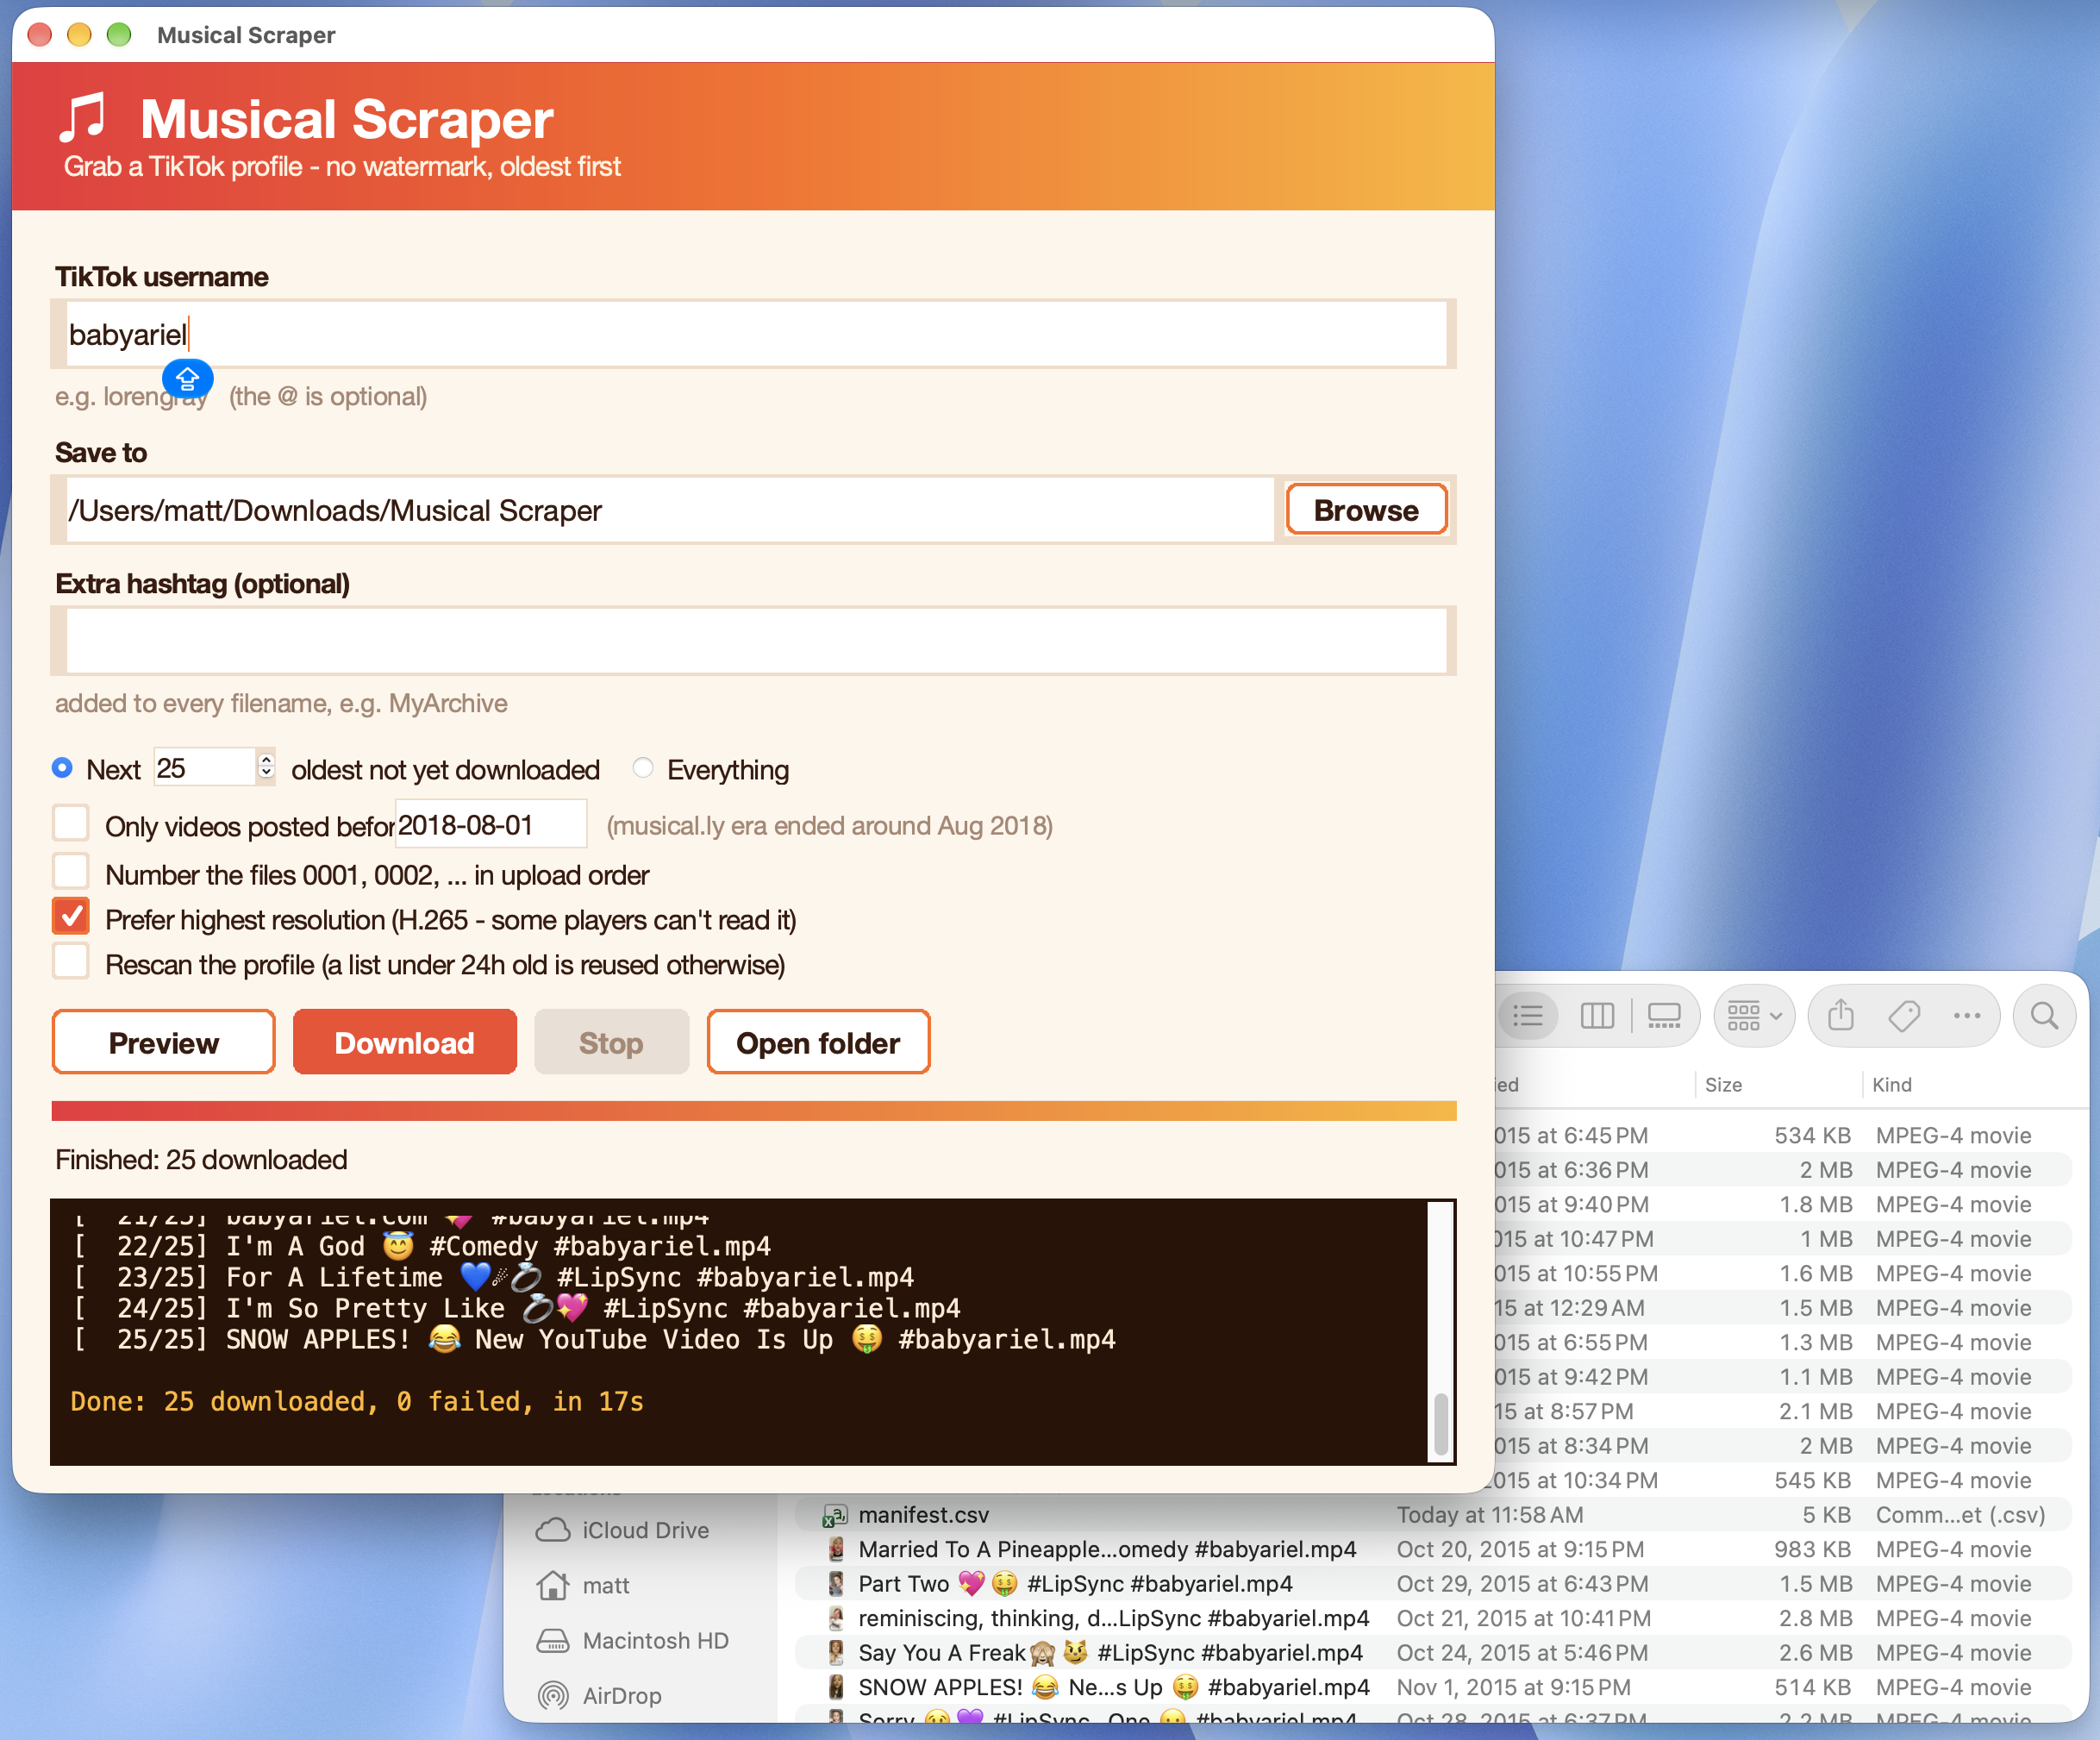This screenshot has width=2100, height=1740.
Task: Click the Browse button
Action: [1366, 510]
